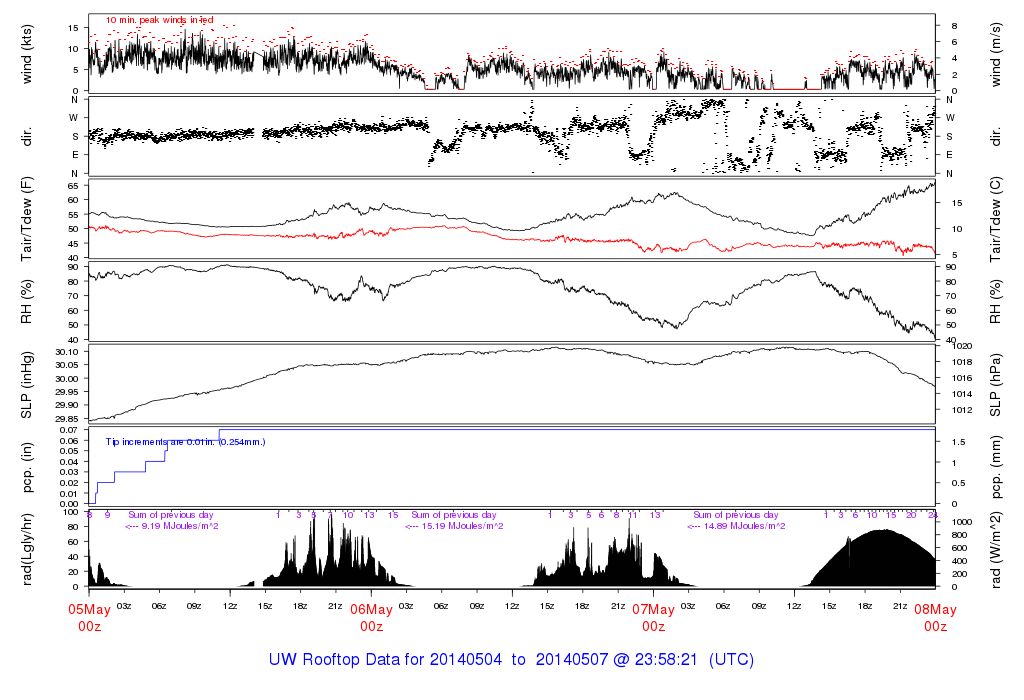Click the 'Tair/Tdew (F)' axis label

27,219
